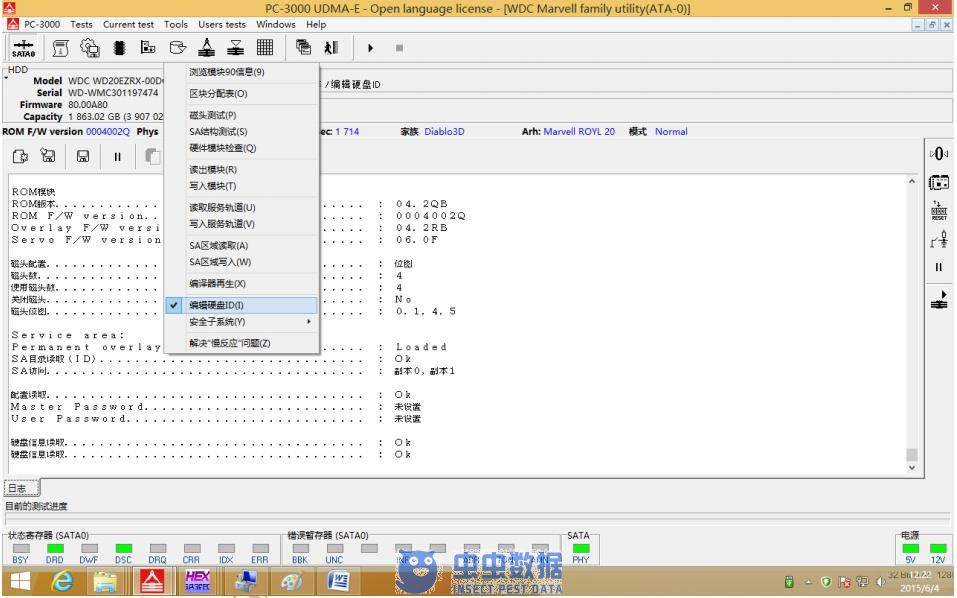Screen dimensions: 957x598
Task: Choose the 区块分配表(O) menu entry
Action: pos(242,94)
